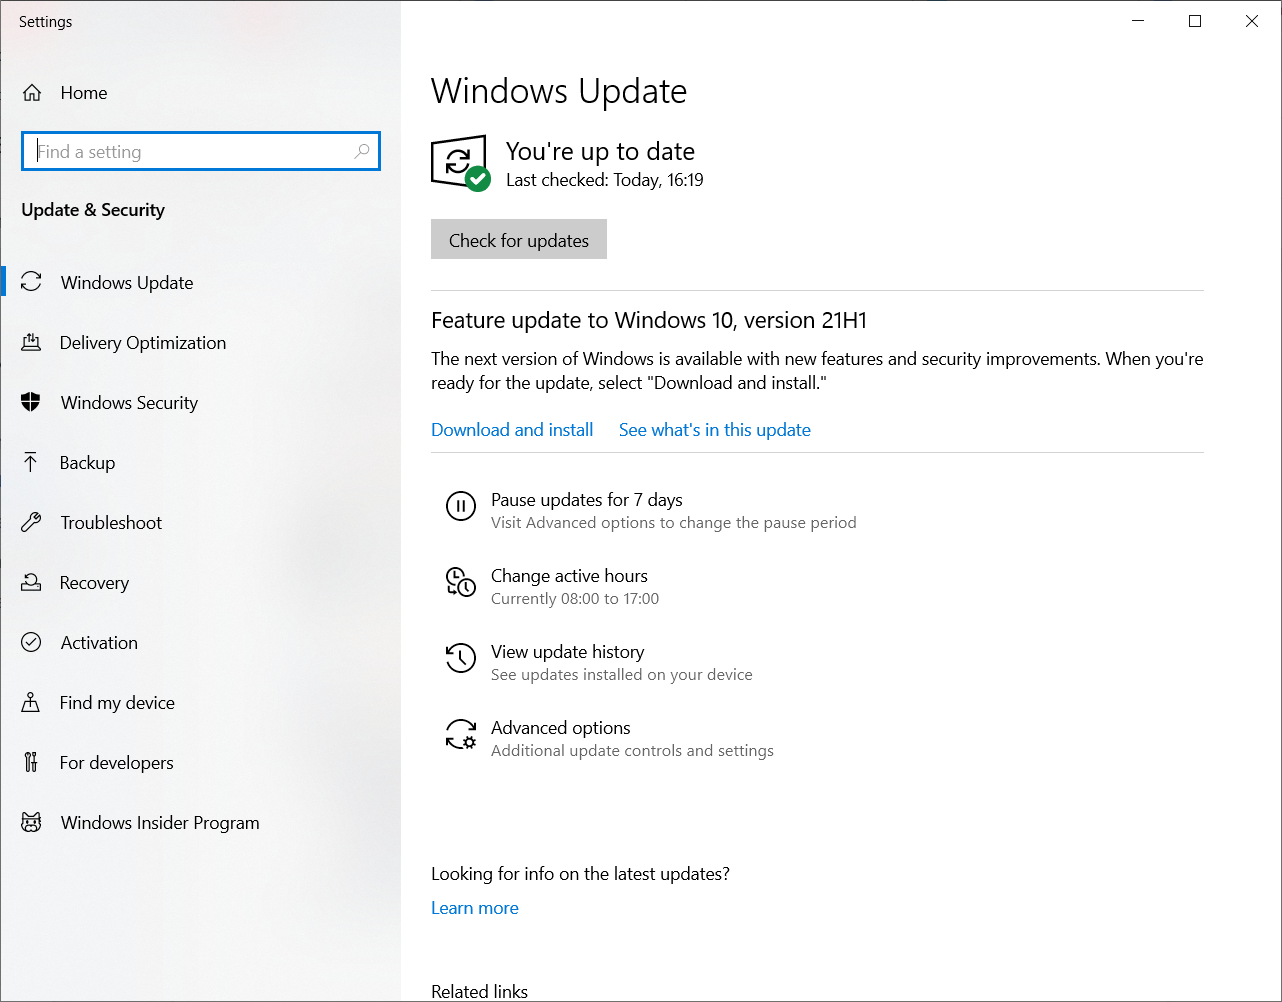This screenshot has width=1282, height=1002.
Task: Click the Delivery Optimization icon
Action: point(31,342)
